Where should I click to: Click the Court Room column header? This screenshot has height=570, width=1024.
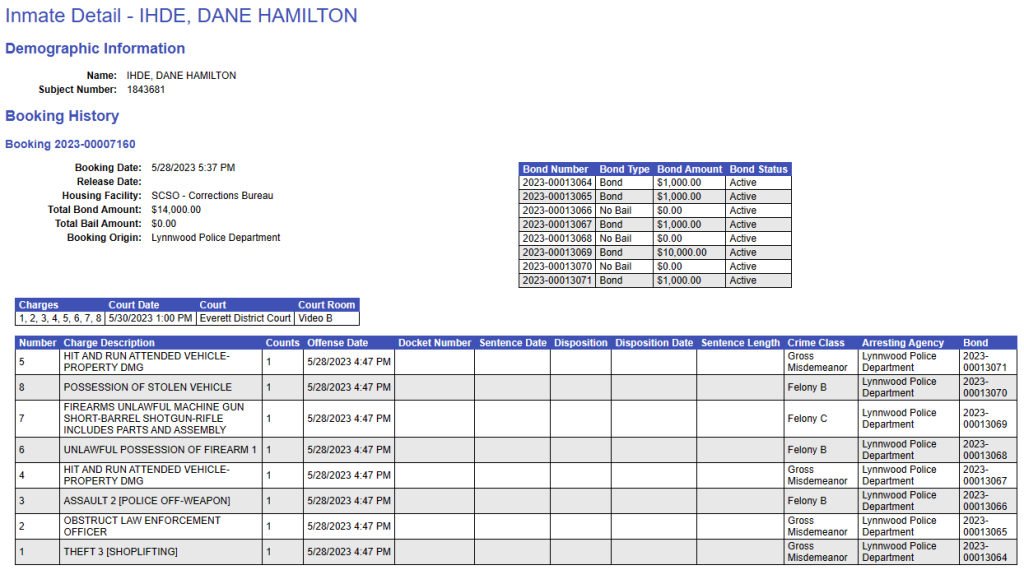click(x=327, y=305)
